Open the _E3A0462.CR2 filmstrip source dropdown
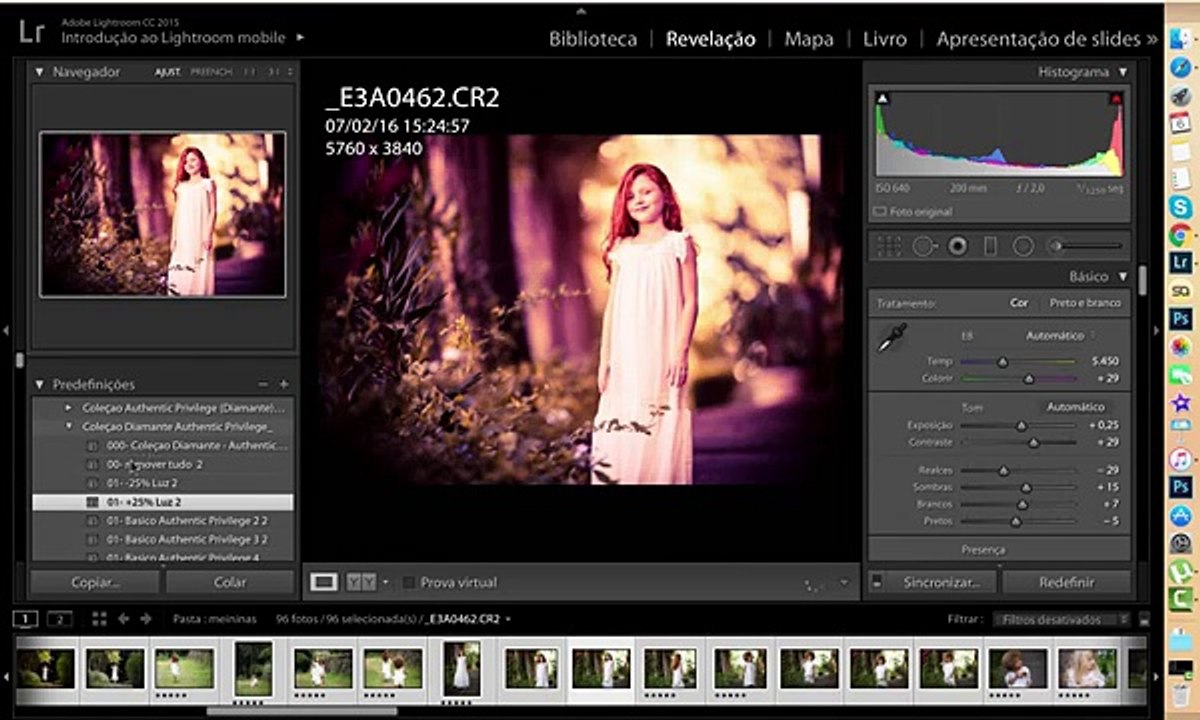Viewport: 1200px width, 720px height. coord(470,619)
